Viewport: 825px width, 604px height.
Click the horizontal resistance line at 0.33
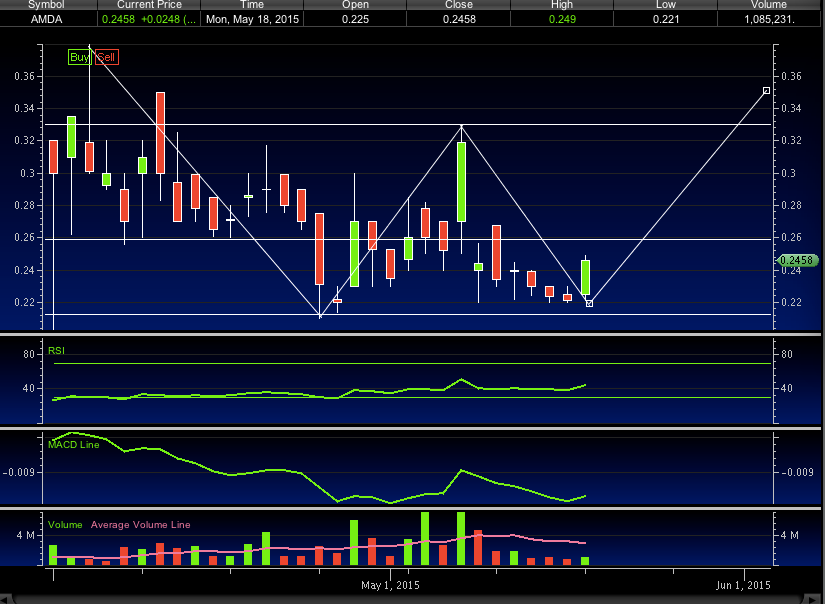(408, 125)
